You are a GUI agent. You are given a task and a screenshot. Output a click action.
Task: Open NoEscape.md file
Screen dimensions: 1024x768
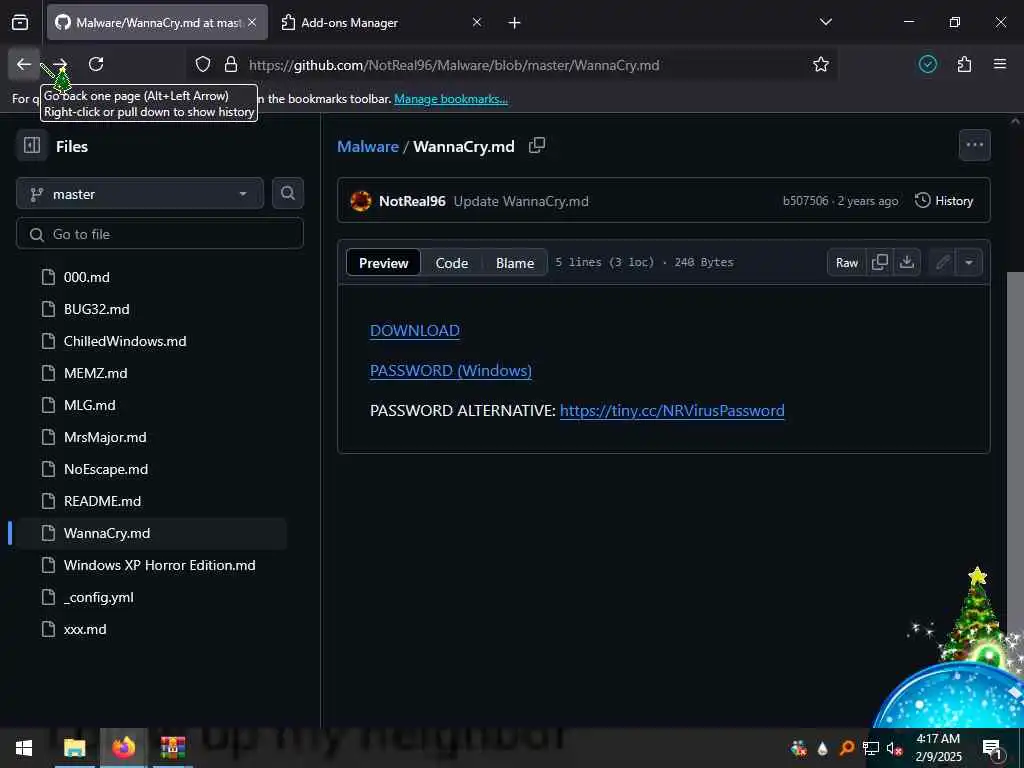pyautogui.click(x=106, y=469)
